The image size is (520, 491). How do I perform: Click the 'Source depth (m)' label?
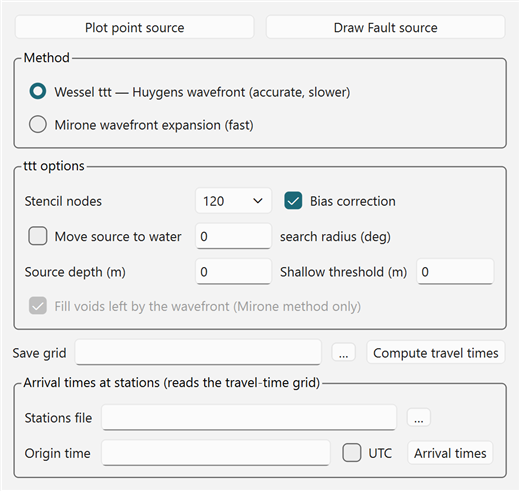tap(75, 272)
